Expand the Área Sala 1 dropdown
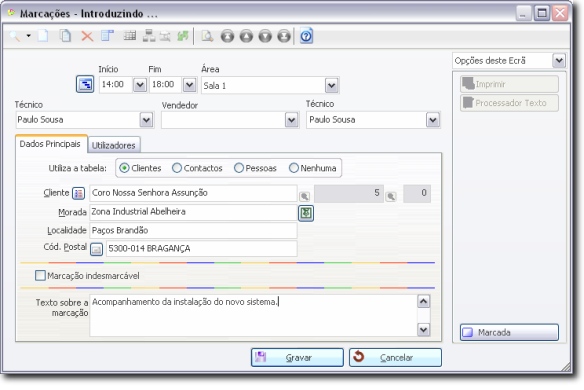This screenshot has height=390, width=584. (331, 86)
